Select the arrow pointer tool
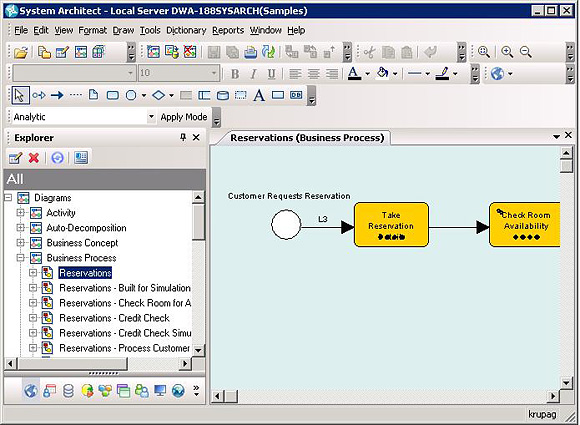The width and height of the screenshot is (580, 425). 19,95
